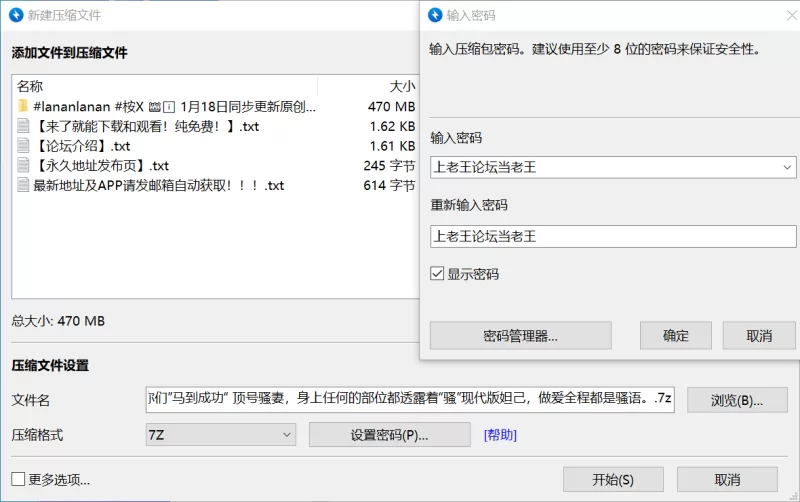
Task: Click the 1.62 KB size cell
Action: [392, 126]
